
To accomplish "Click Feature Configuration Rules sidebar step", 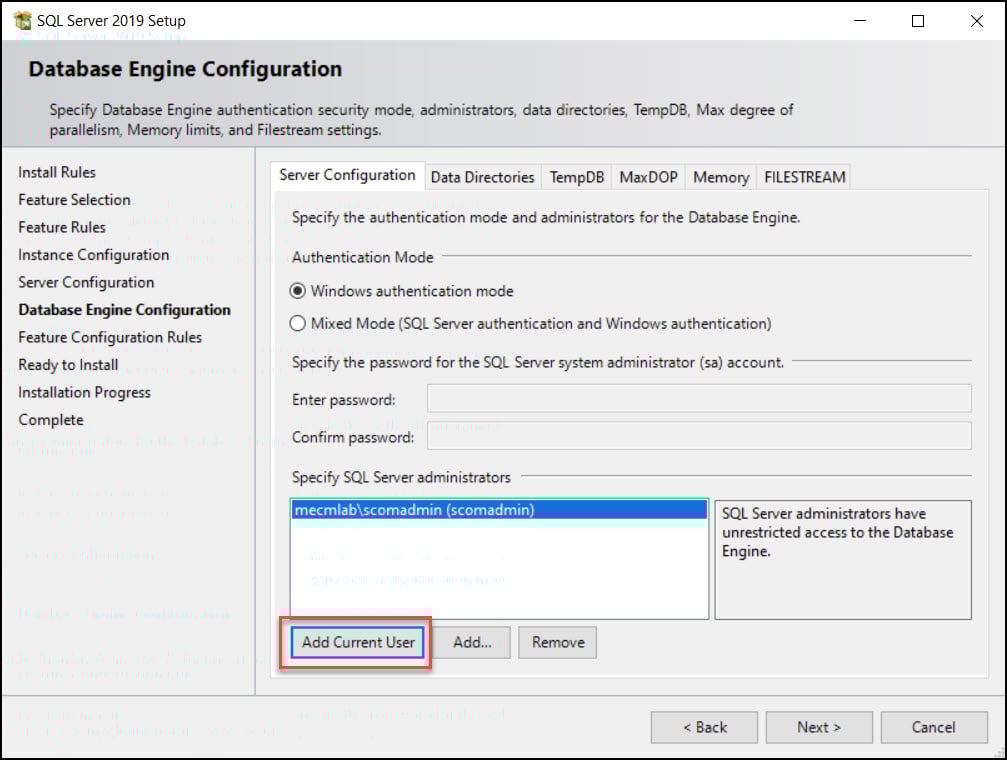I will tap(110, 337).
